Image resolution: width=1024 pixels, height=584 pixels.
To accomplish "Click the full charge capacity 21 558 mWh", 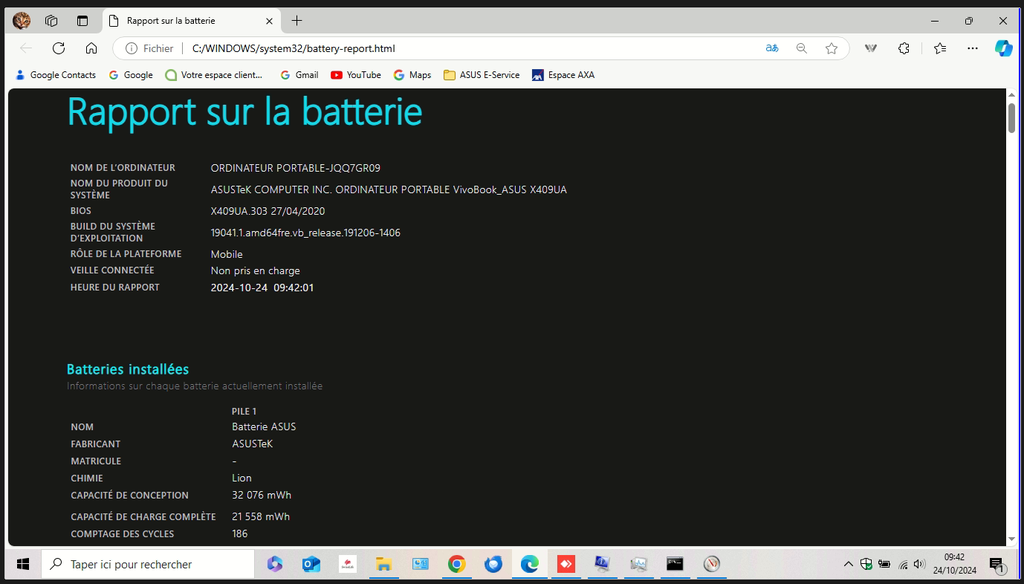I will 261,517.
